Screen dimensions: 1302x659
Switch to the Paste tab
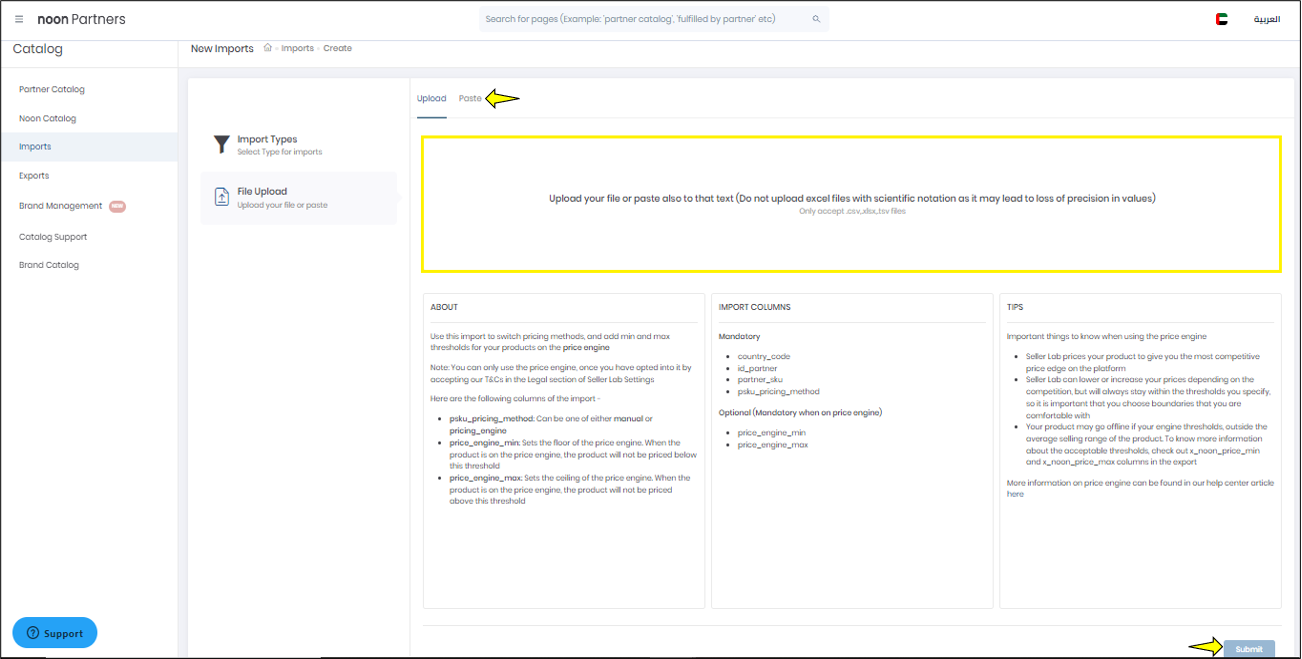470,98
